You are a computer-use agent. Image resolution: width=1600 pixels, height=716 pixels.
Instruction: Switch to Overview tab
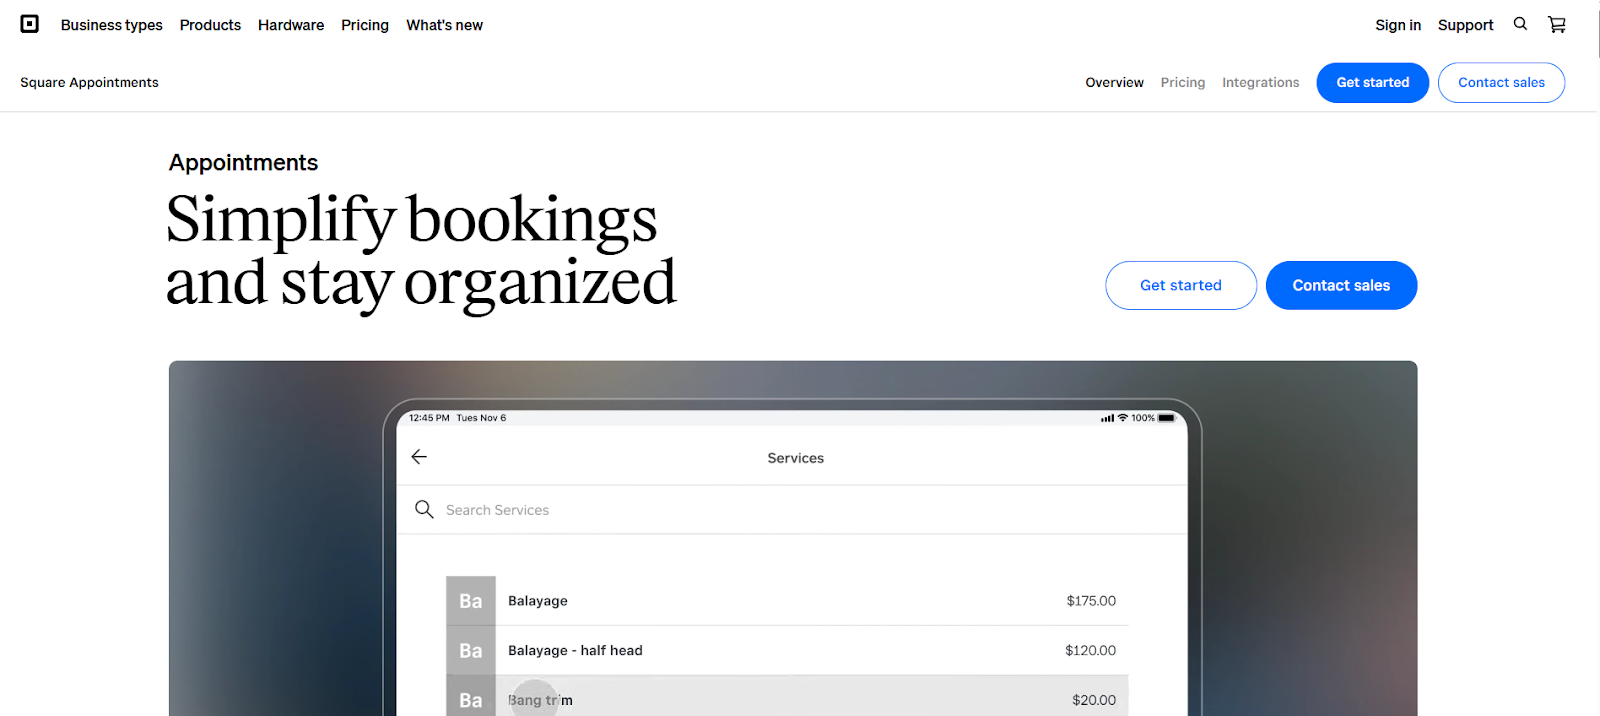coord(1114,82)
